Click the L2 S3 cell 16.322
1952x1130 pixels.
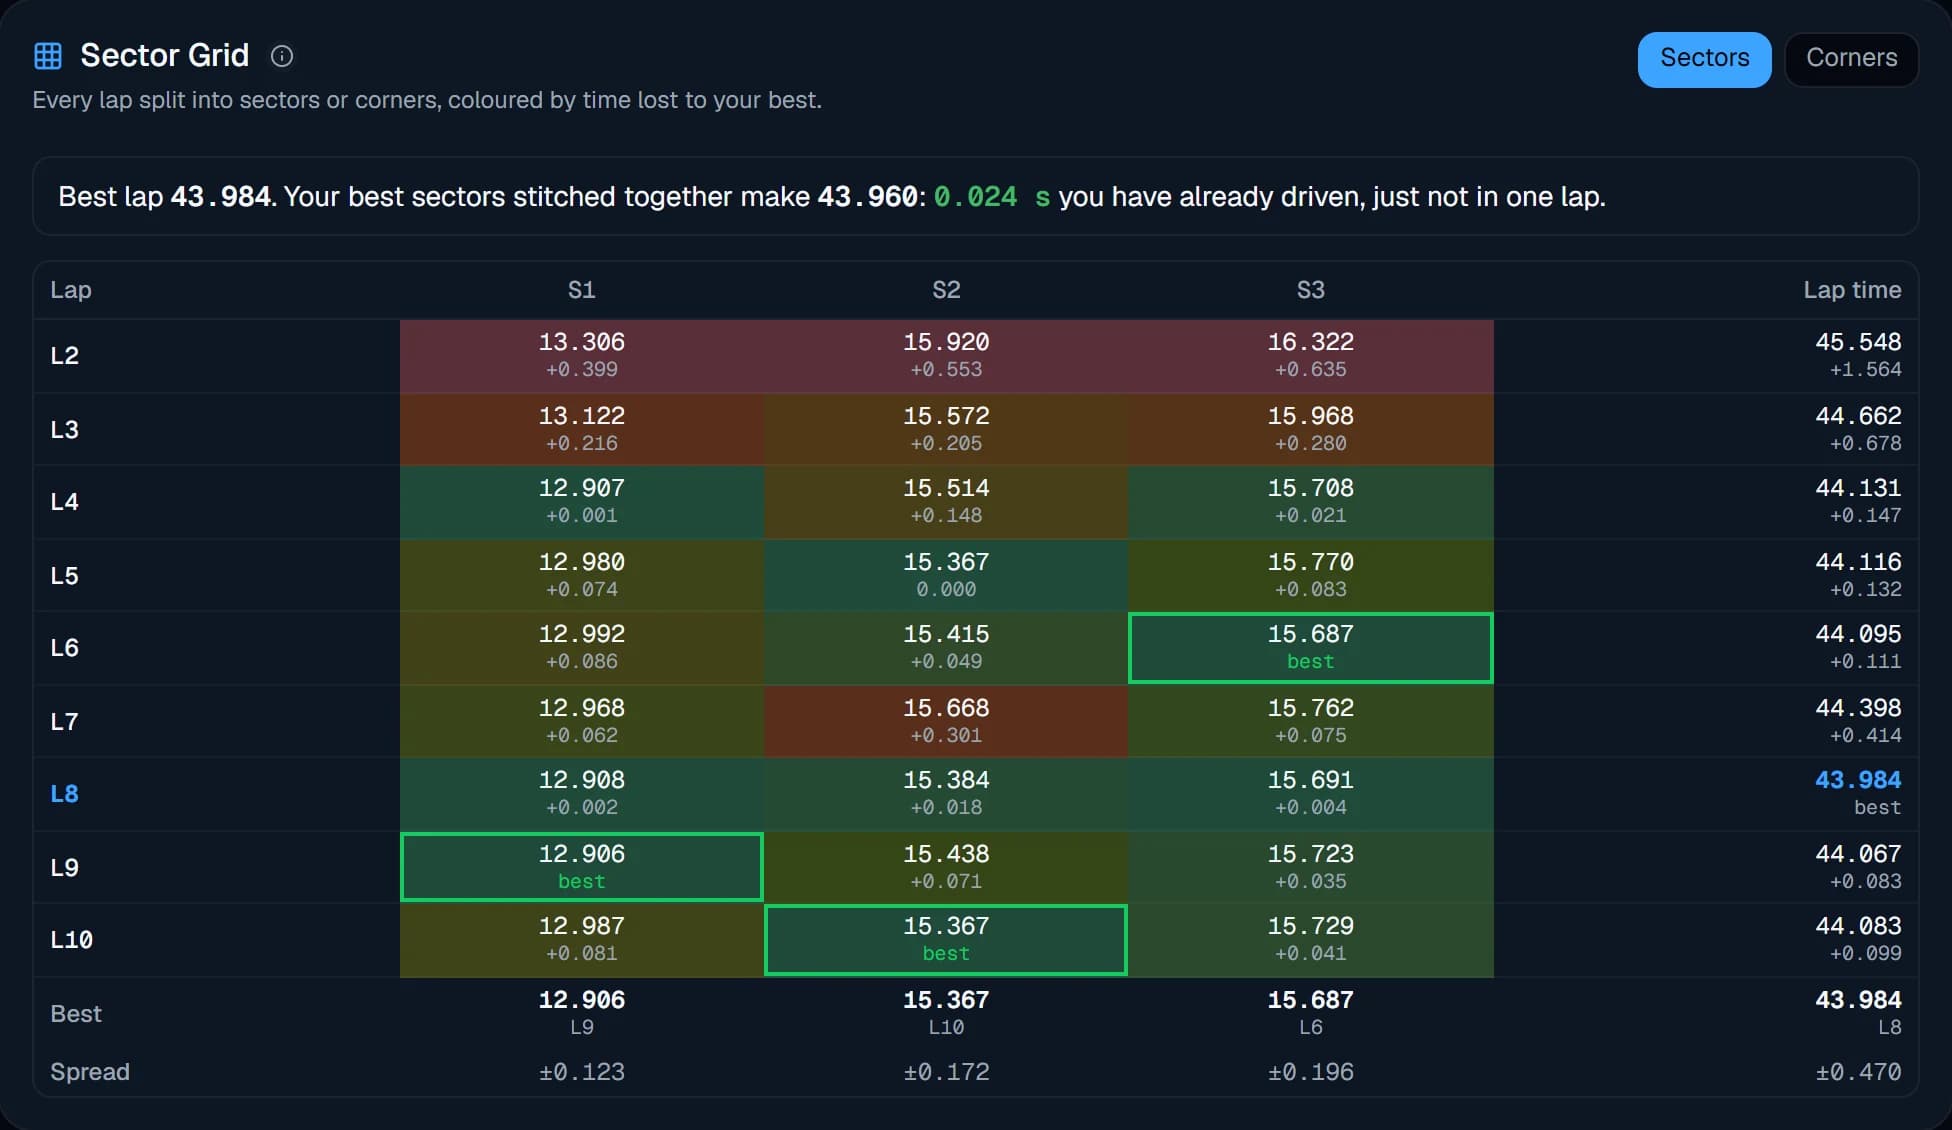(1311, 356)
